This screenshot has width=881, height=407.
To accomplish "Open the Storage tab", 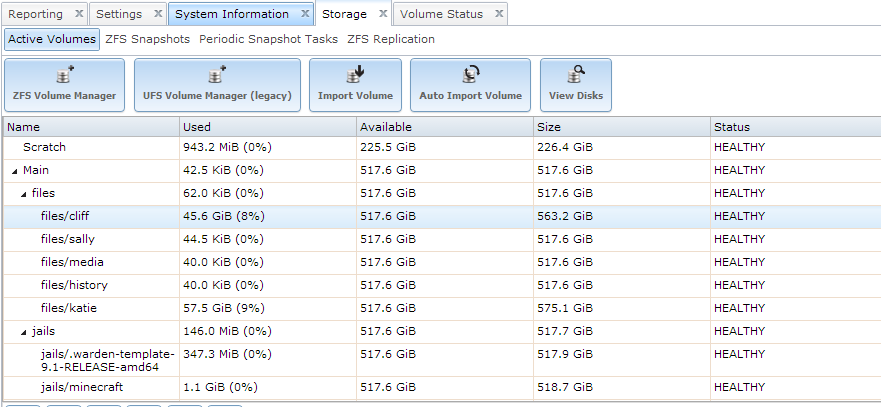I will [x=344, y=15].
